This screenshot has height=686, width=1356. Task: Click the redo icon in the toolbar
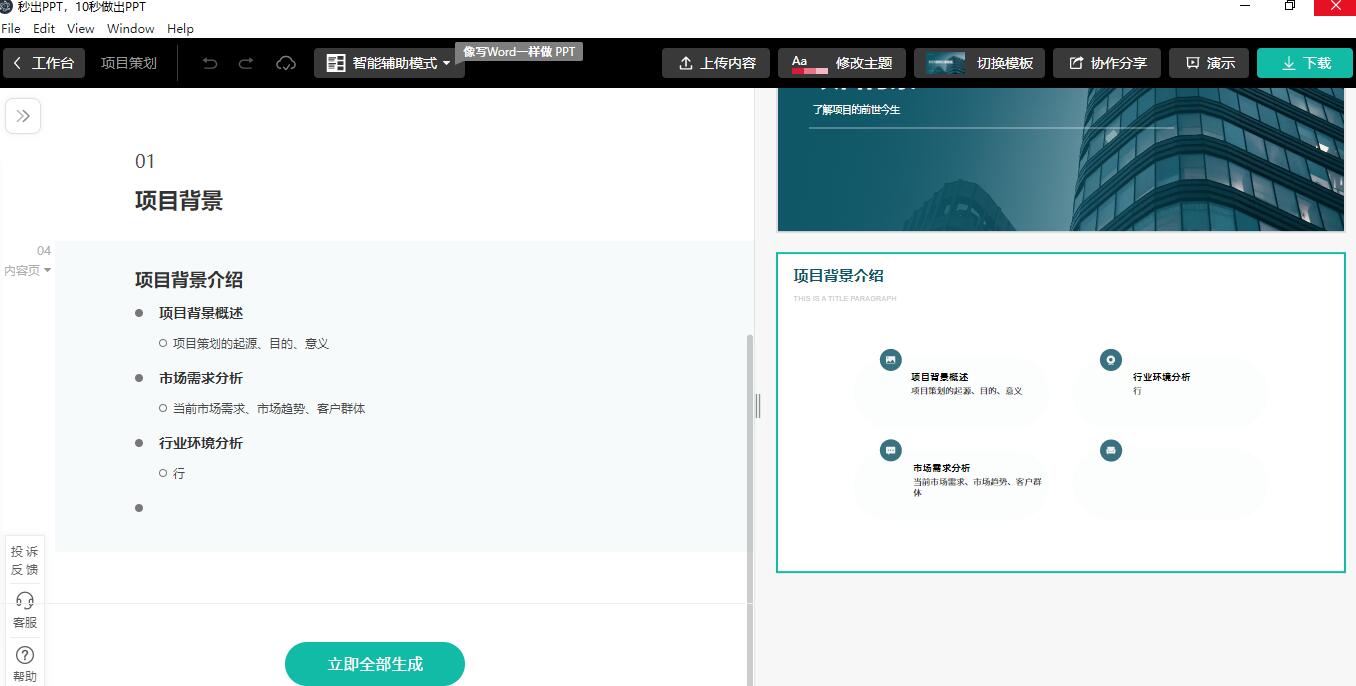coord(246,62)
